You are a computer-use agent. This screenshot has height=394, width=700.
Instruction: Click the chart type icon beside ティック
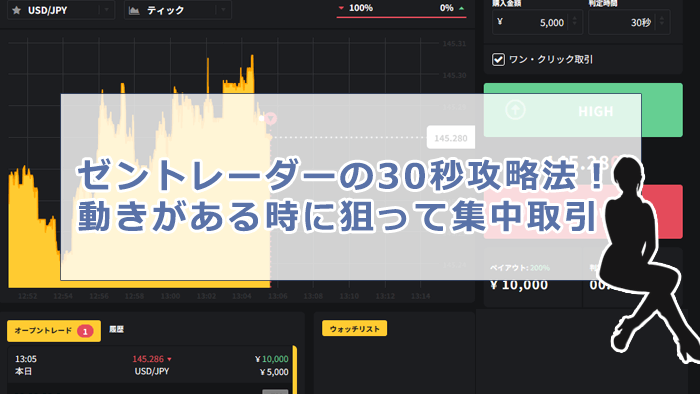(x=134, y=10)
